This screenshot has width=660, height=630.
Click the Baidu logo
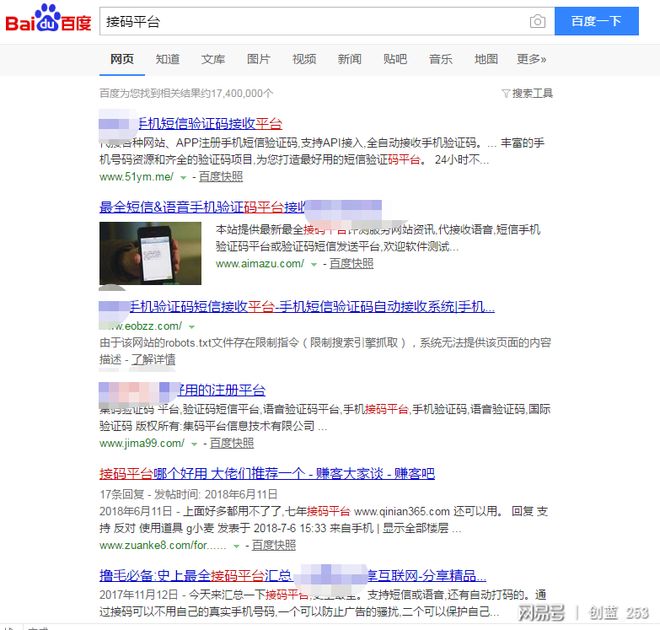48,18
